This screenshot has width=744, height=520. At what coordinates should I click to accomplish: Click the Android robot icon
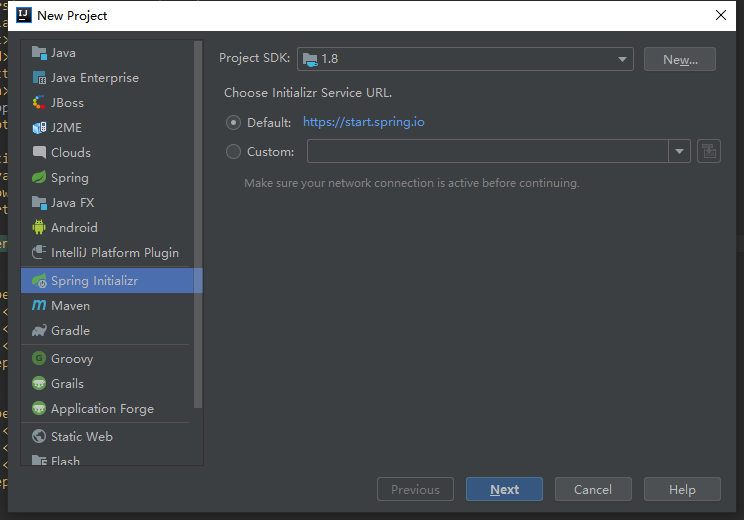[40, 228]
